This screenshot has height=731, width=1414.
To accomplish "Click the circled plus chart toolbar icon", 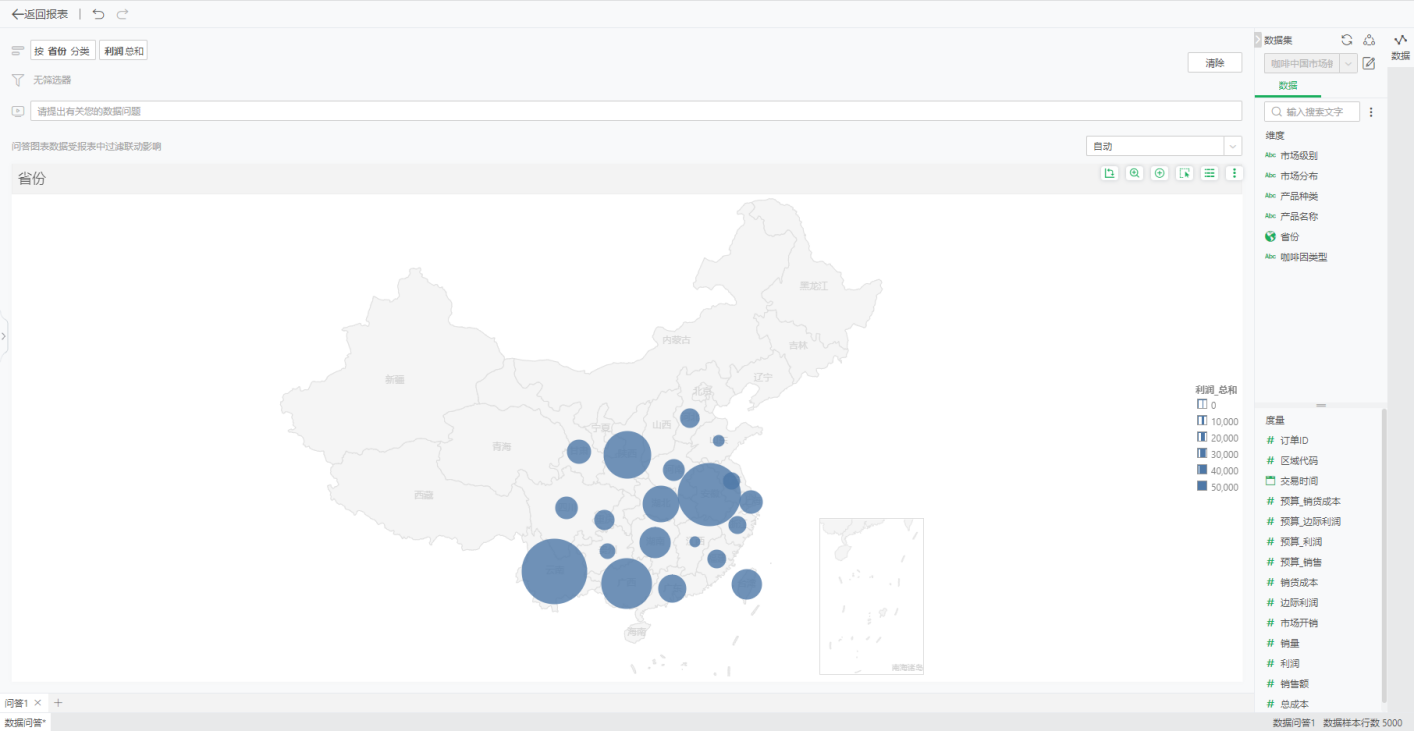I will point(1160,173).
